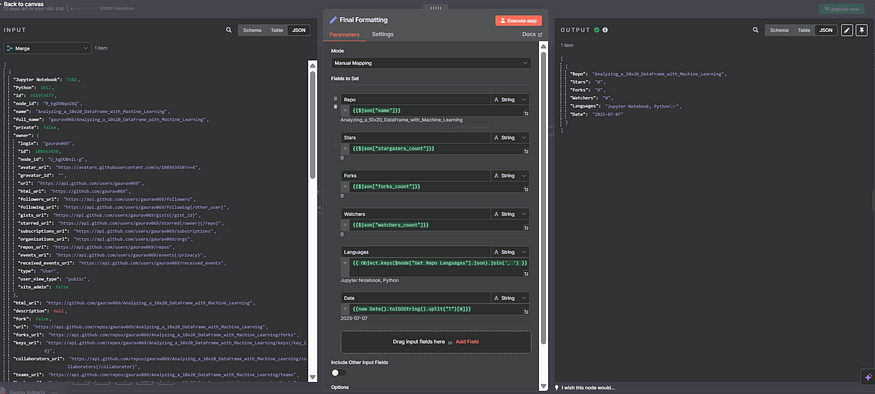The image size is (875, 394).
Task: Open expression editor for Watchers value
Action: pos(526,228)
